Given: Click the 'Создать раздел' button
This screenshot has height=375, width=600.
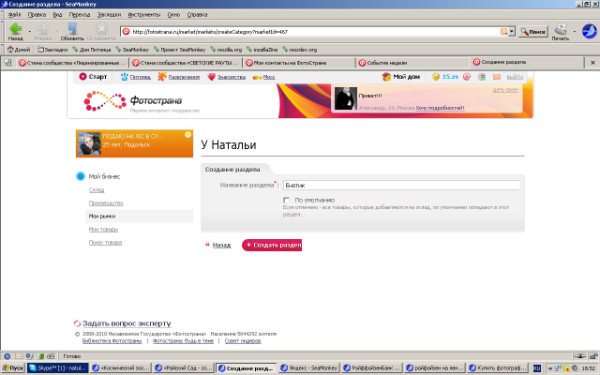Looking at the screenshot, I should click(x=272, y=245).
